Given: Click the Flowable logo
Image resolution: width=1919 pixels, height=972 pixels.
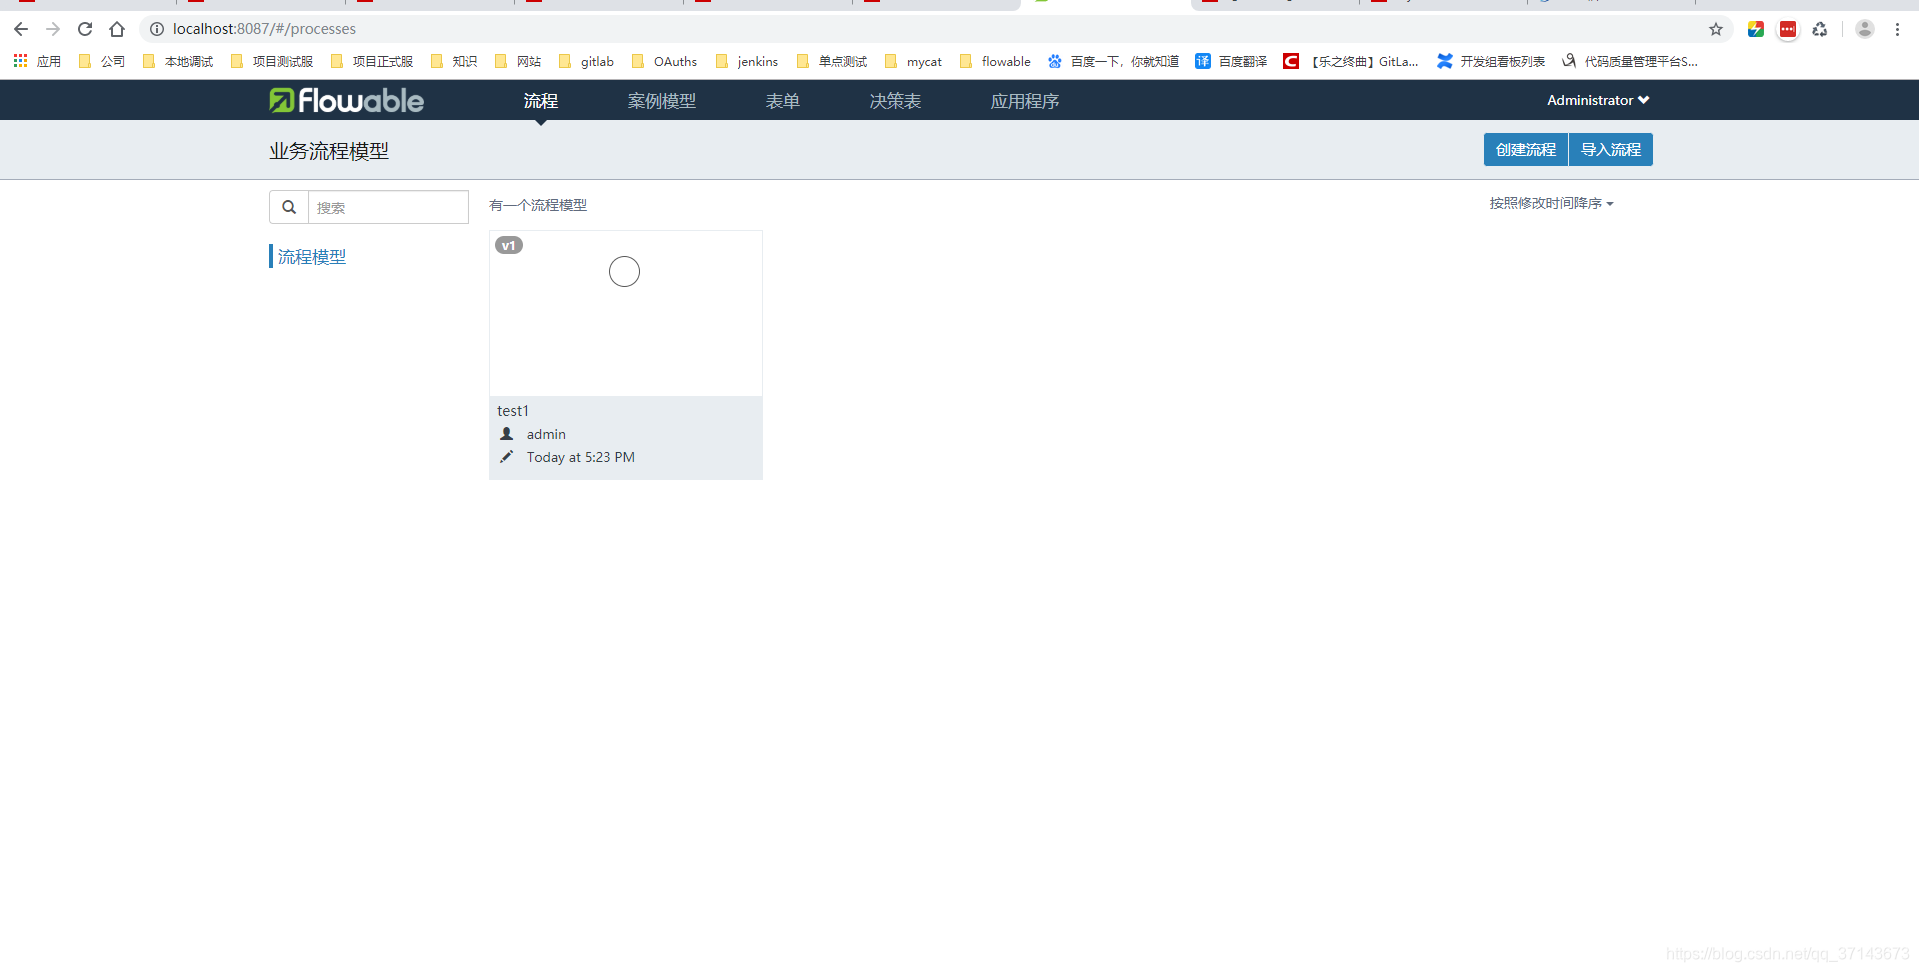Looking at the screenshot, I should click(x=346, y=100).
